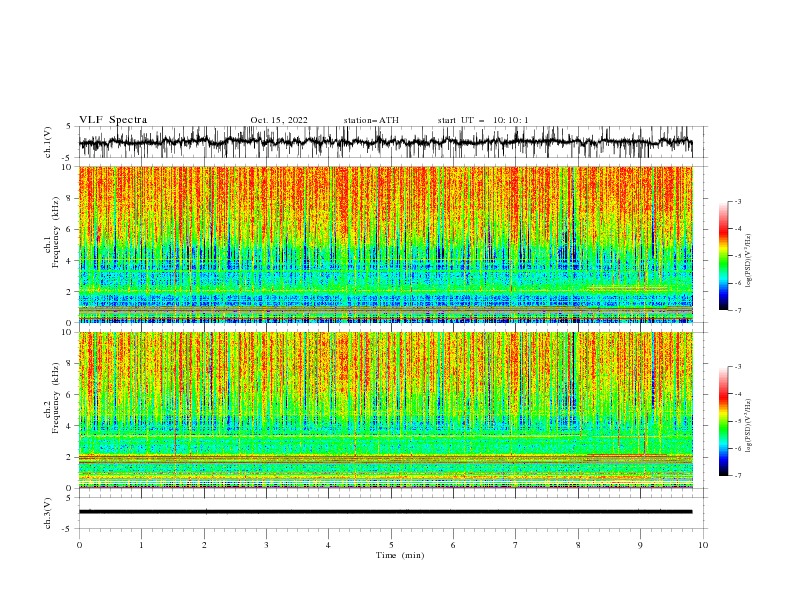Viewport: 792px width, 612px height.
Task: Click the ch.1 spectrogram panel
Action: tap(386, 244)
